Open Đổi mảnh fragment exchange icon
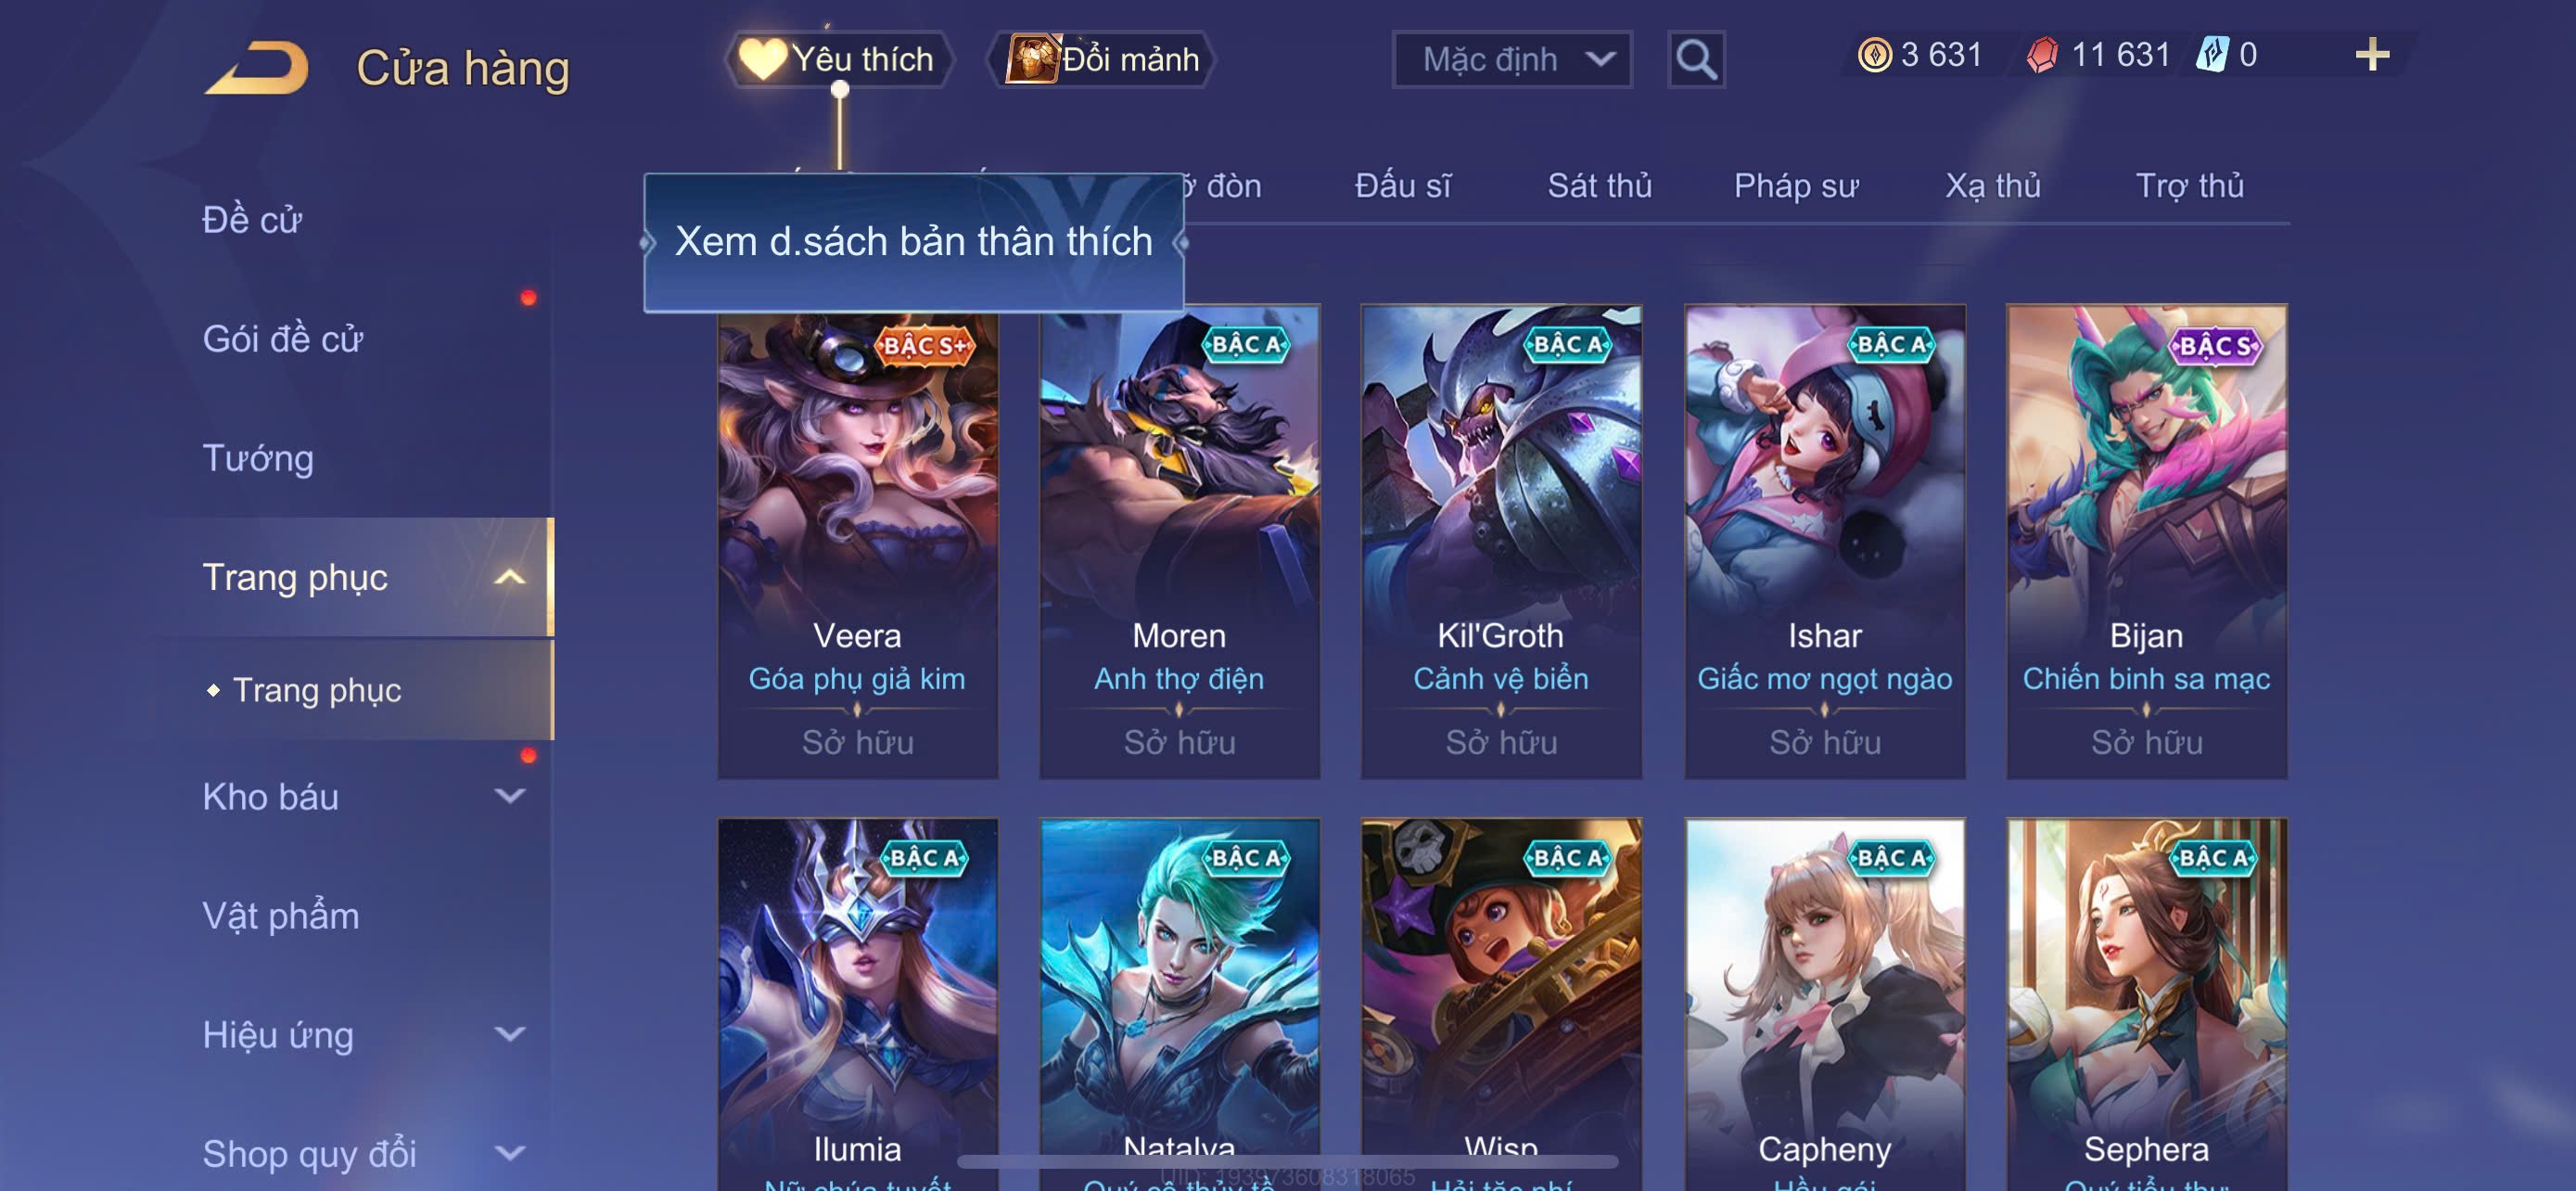Image resolution: width=2576 pixels, height=1191 pixels. [1032, 59]
